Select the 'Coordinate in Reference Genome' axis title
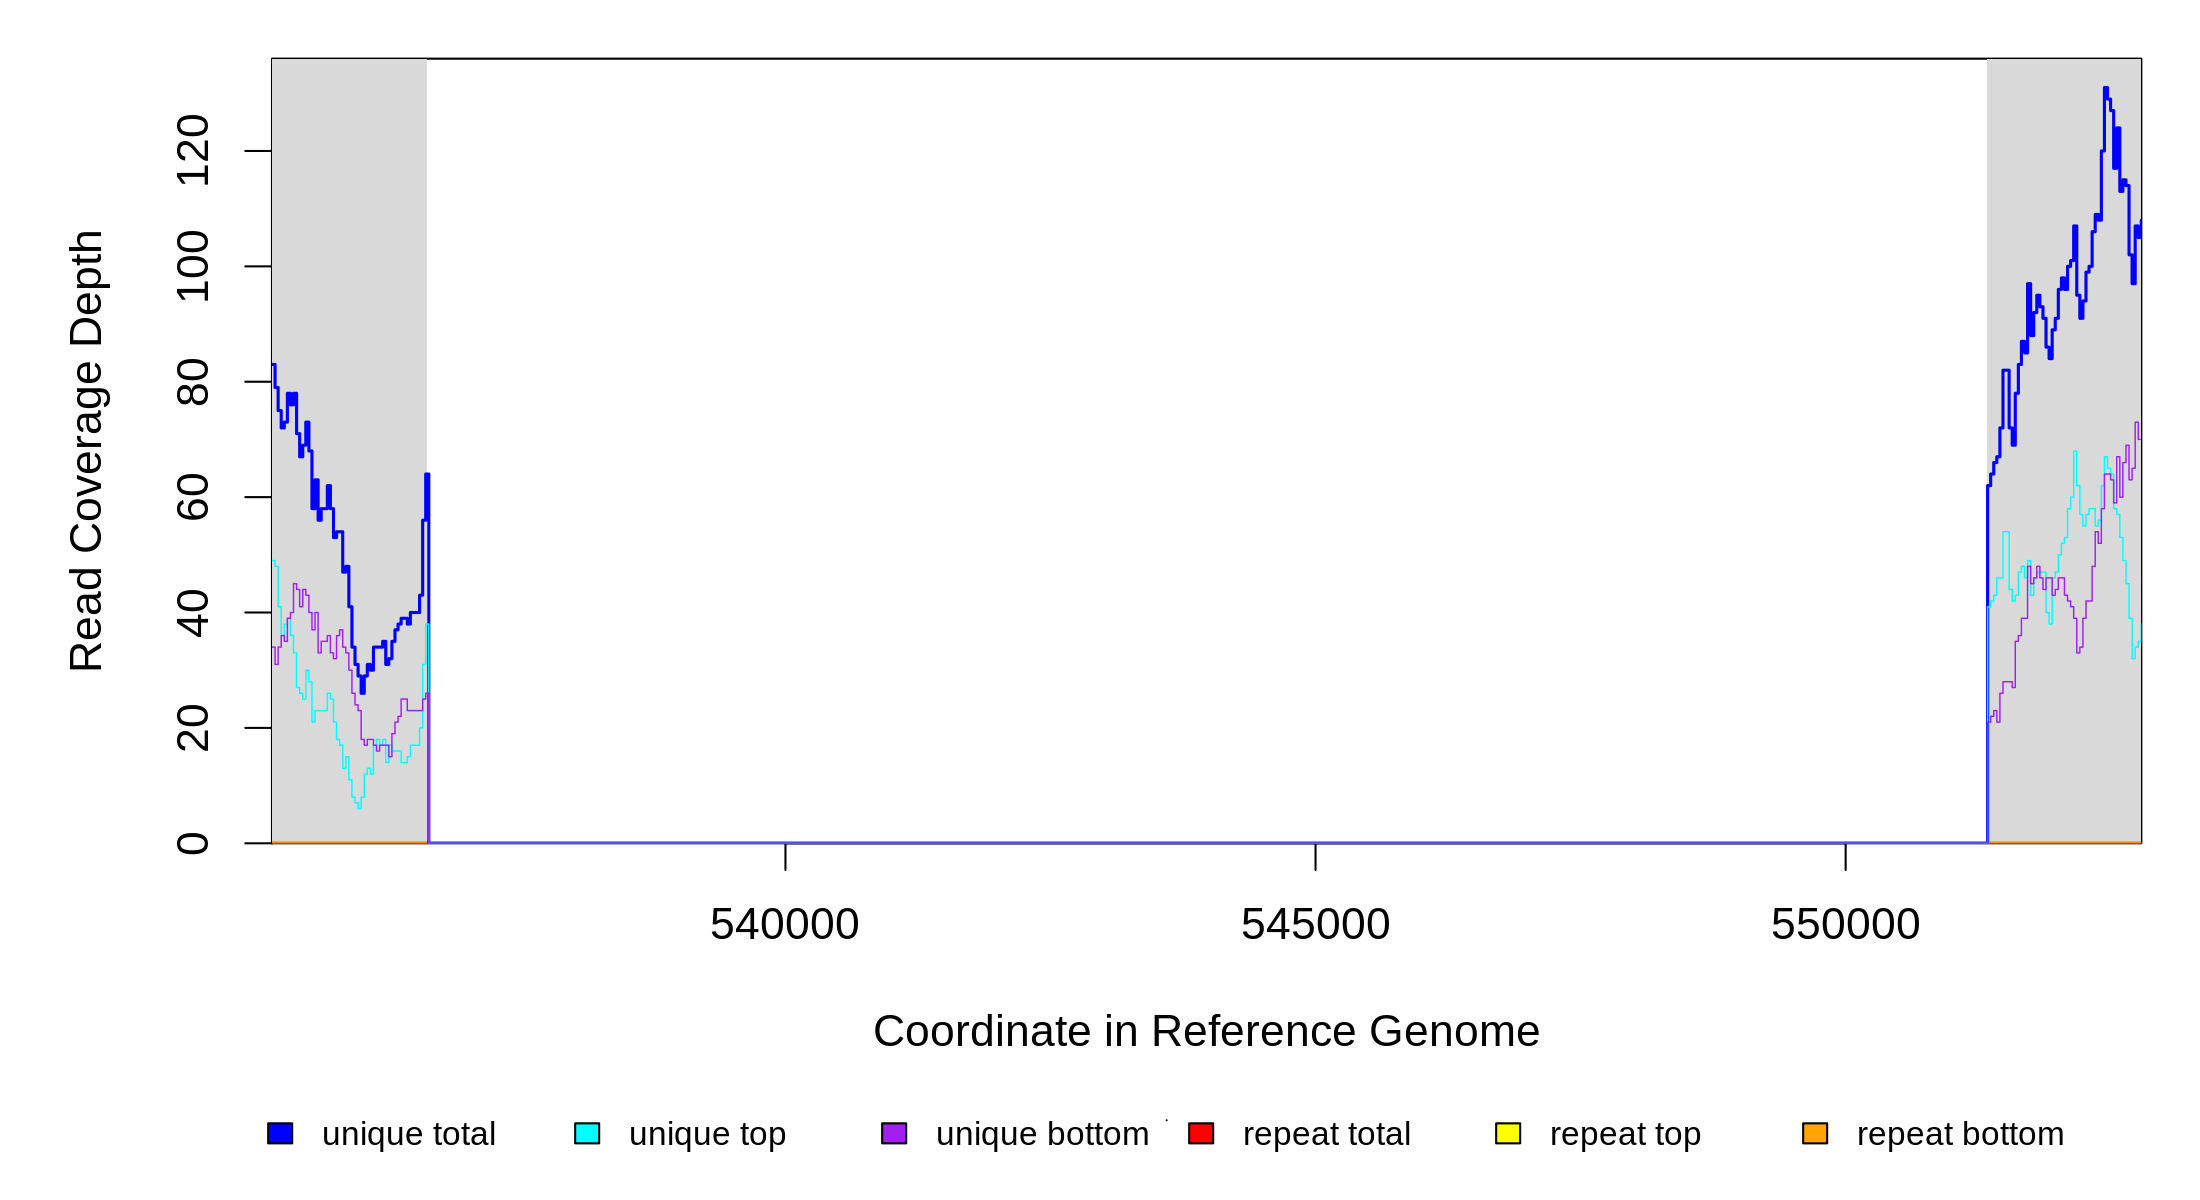Image resolution: width=2200 pixels, height=1200 pixels. pyautogui.click(x=1206, y=1031)
